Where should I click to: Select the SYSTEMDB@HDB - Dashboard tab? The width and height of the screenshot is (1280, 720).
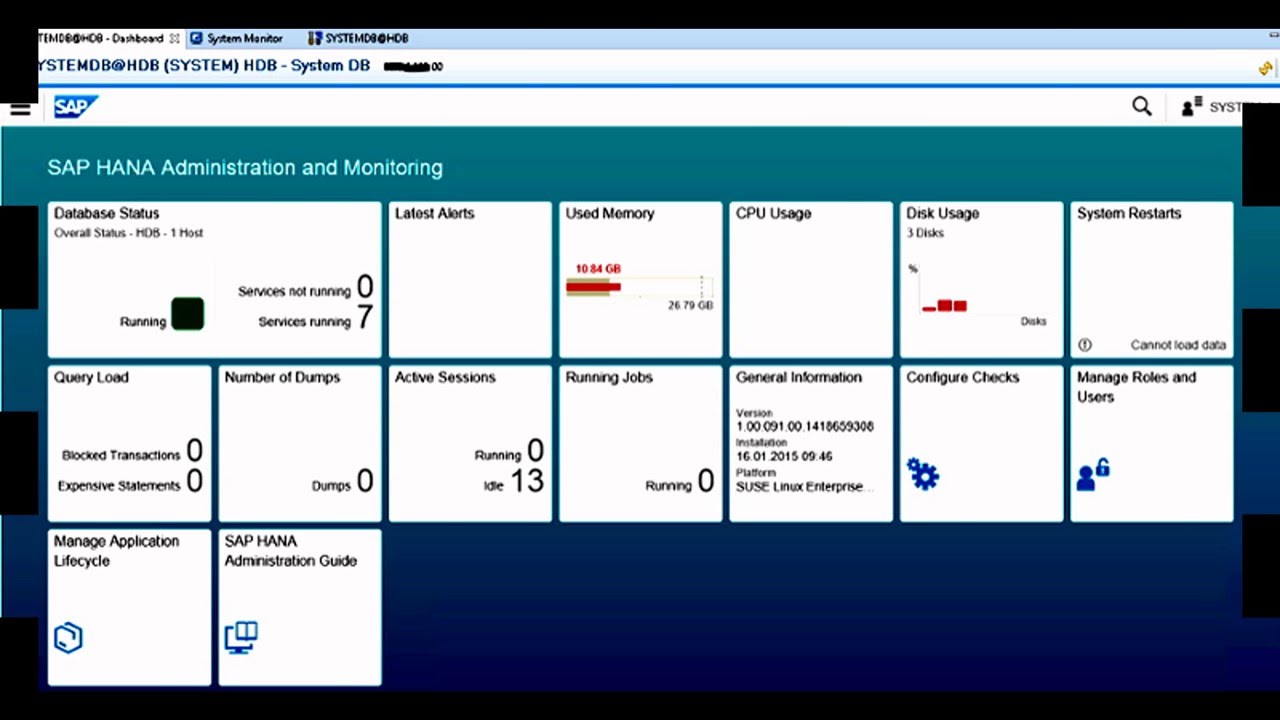click(x=101, y=38)
